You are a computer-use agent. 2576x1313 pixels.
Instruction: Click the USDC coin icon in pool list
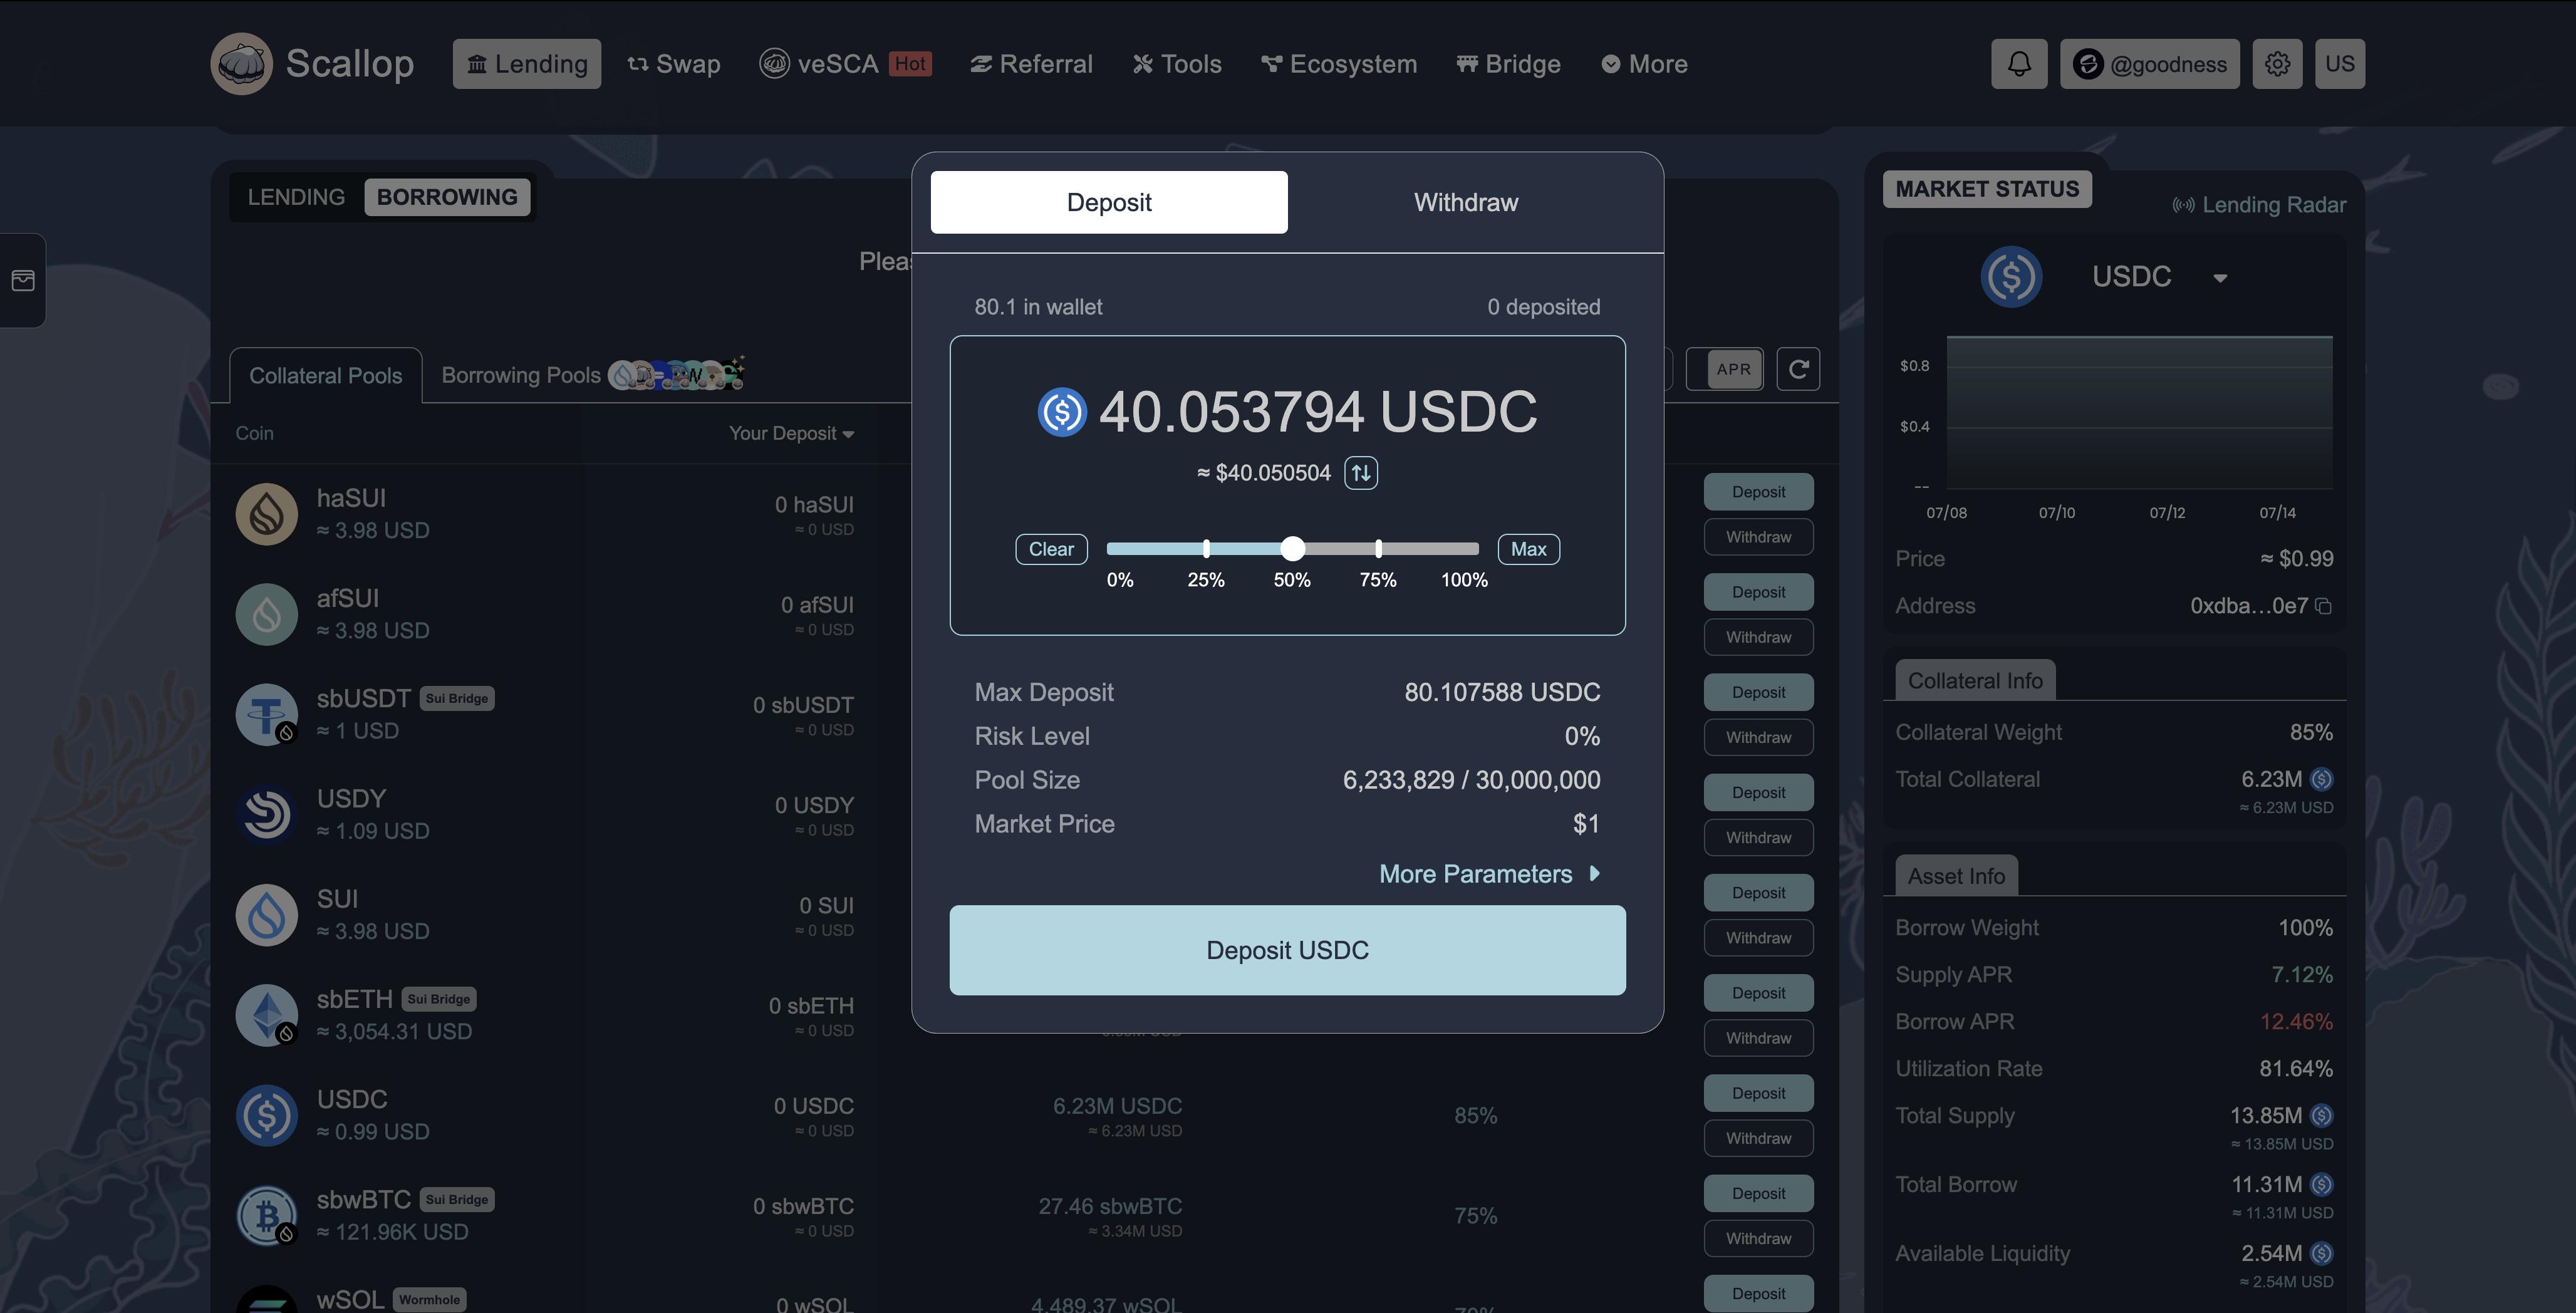[x=267, y=1115]
